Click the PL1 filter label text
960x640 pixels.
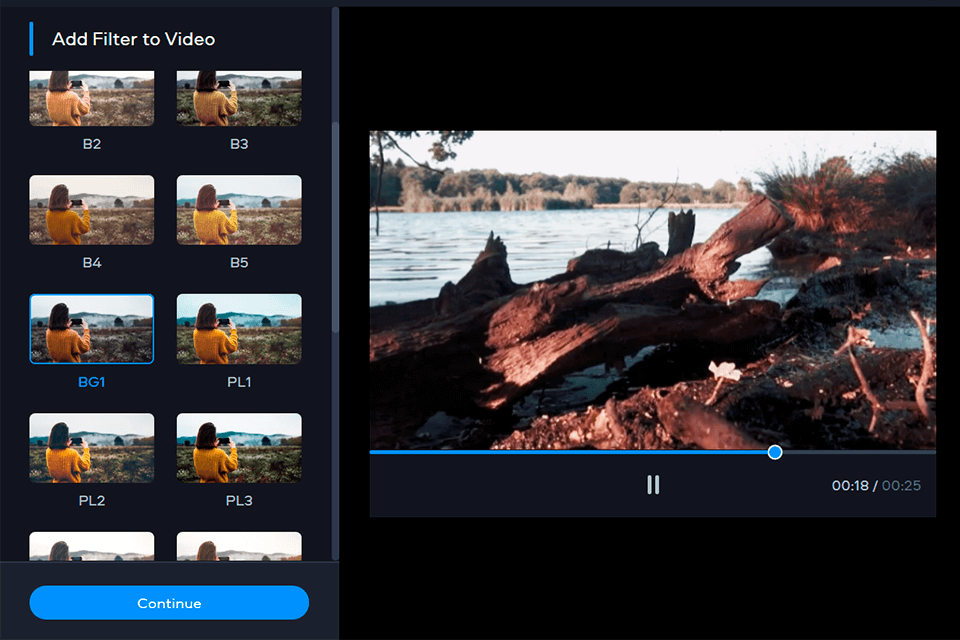pos(239,382)
